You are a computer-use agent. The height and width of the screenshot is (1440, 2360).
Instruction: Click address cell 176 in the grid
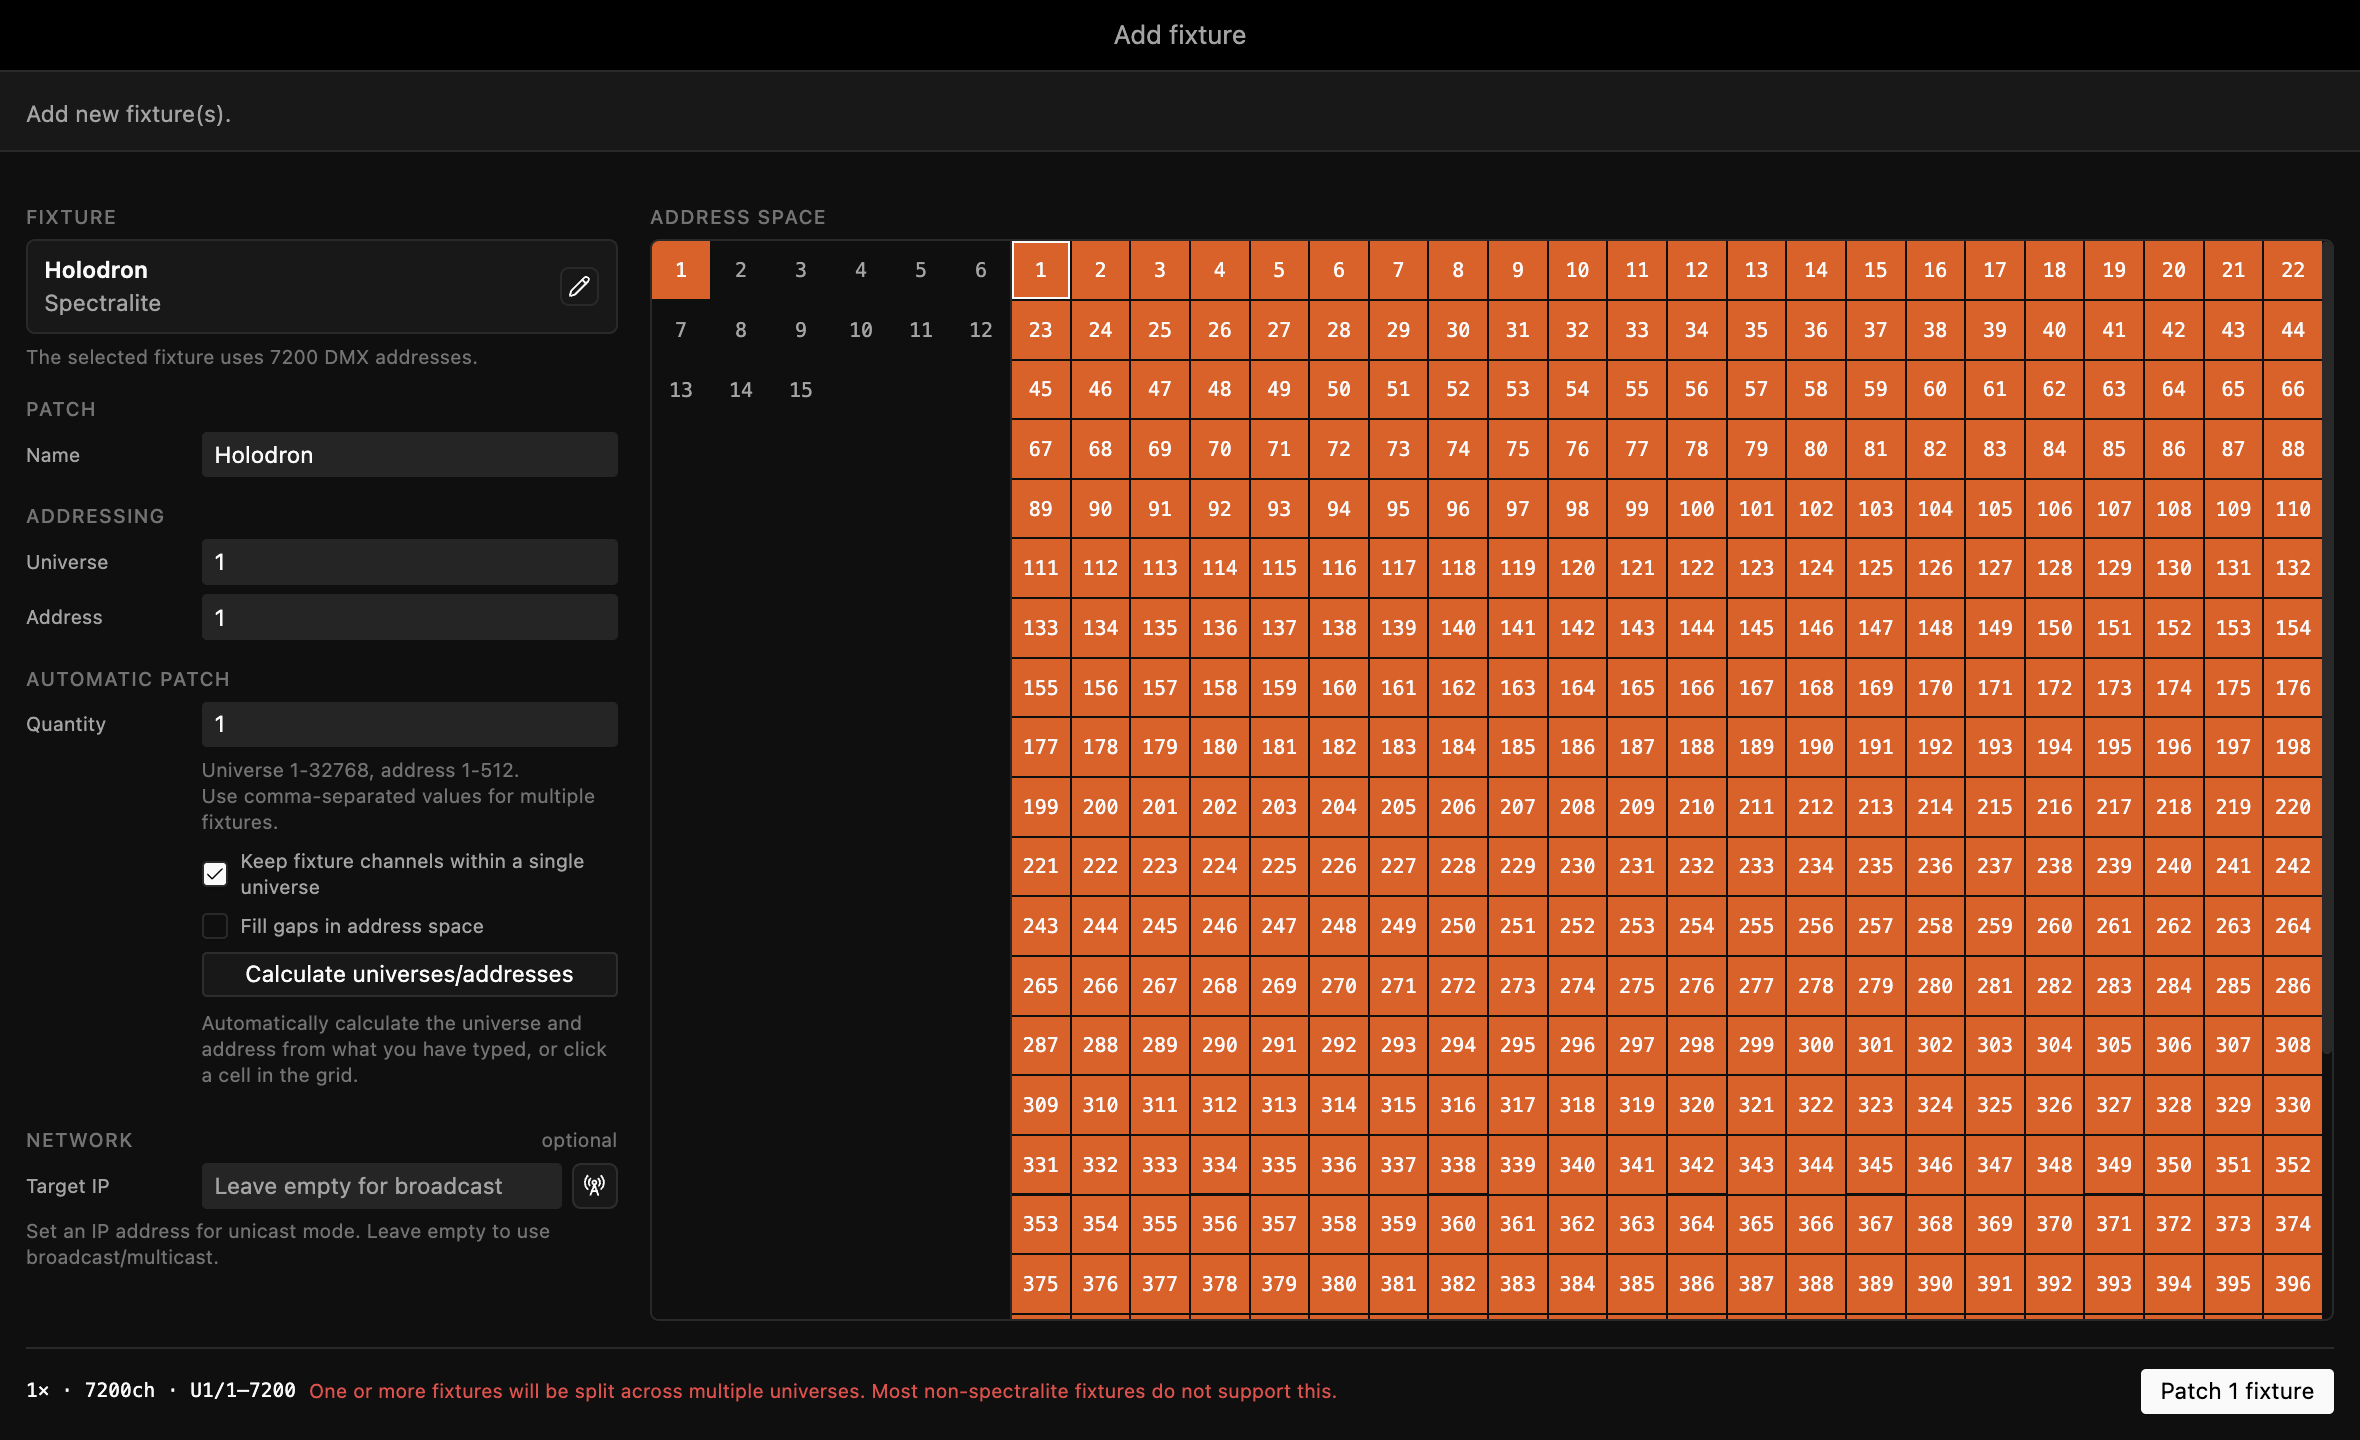pyautogui.click(x=2293, y=688)
